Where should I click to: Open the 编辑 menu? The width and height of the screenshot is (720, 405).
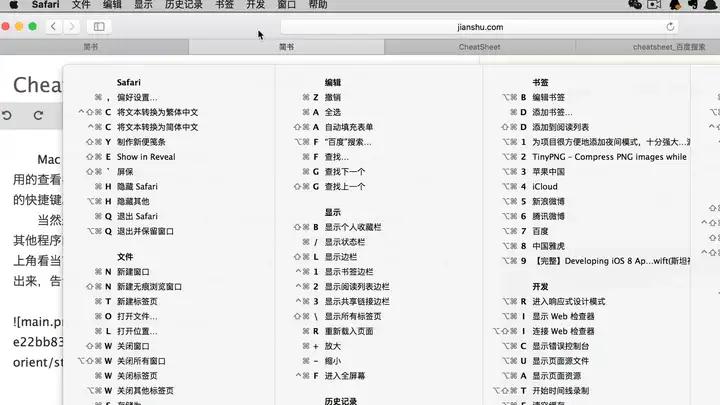[112, 5]
